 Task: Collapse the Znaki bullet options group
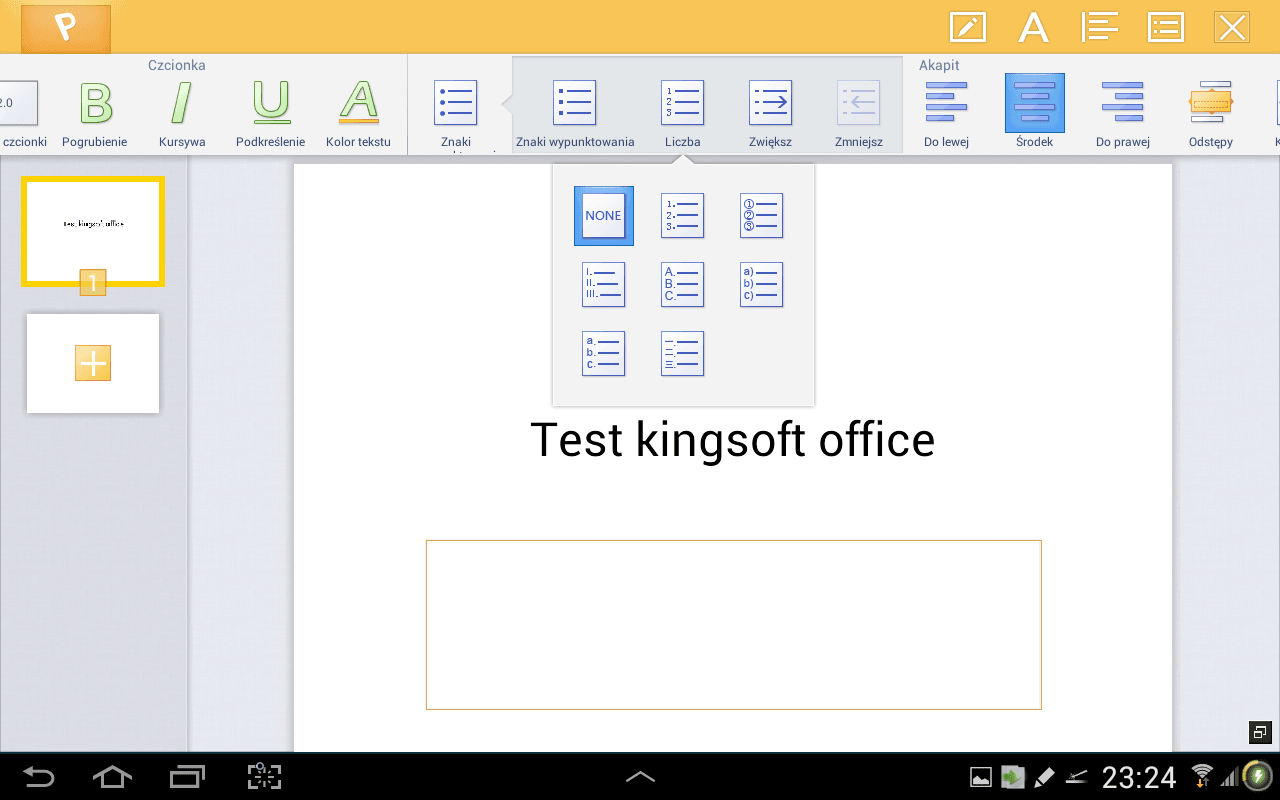[455, 113]
